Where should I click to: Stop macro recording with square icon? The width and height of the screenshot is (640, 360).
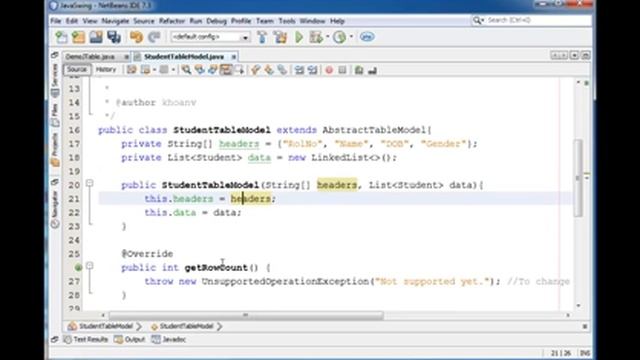(342, 70)
